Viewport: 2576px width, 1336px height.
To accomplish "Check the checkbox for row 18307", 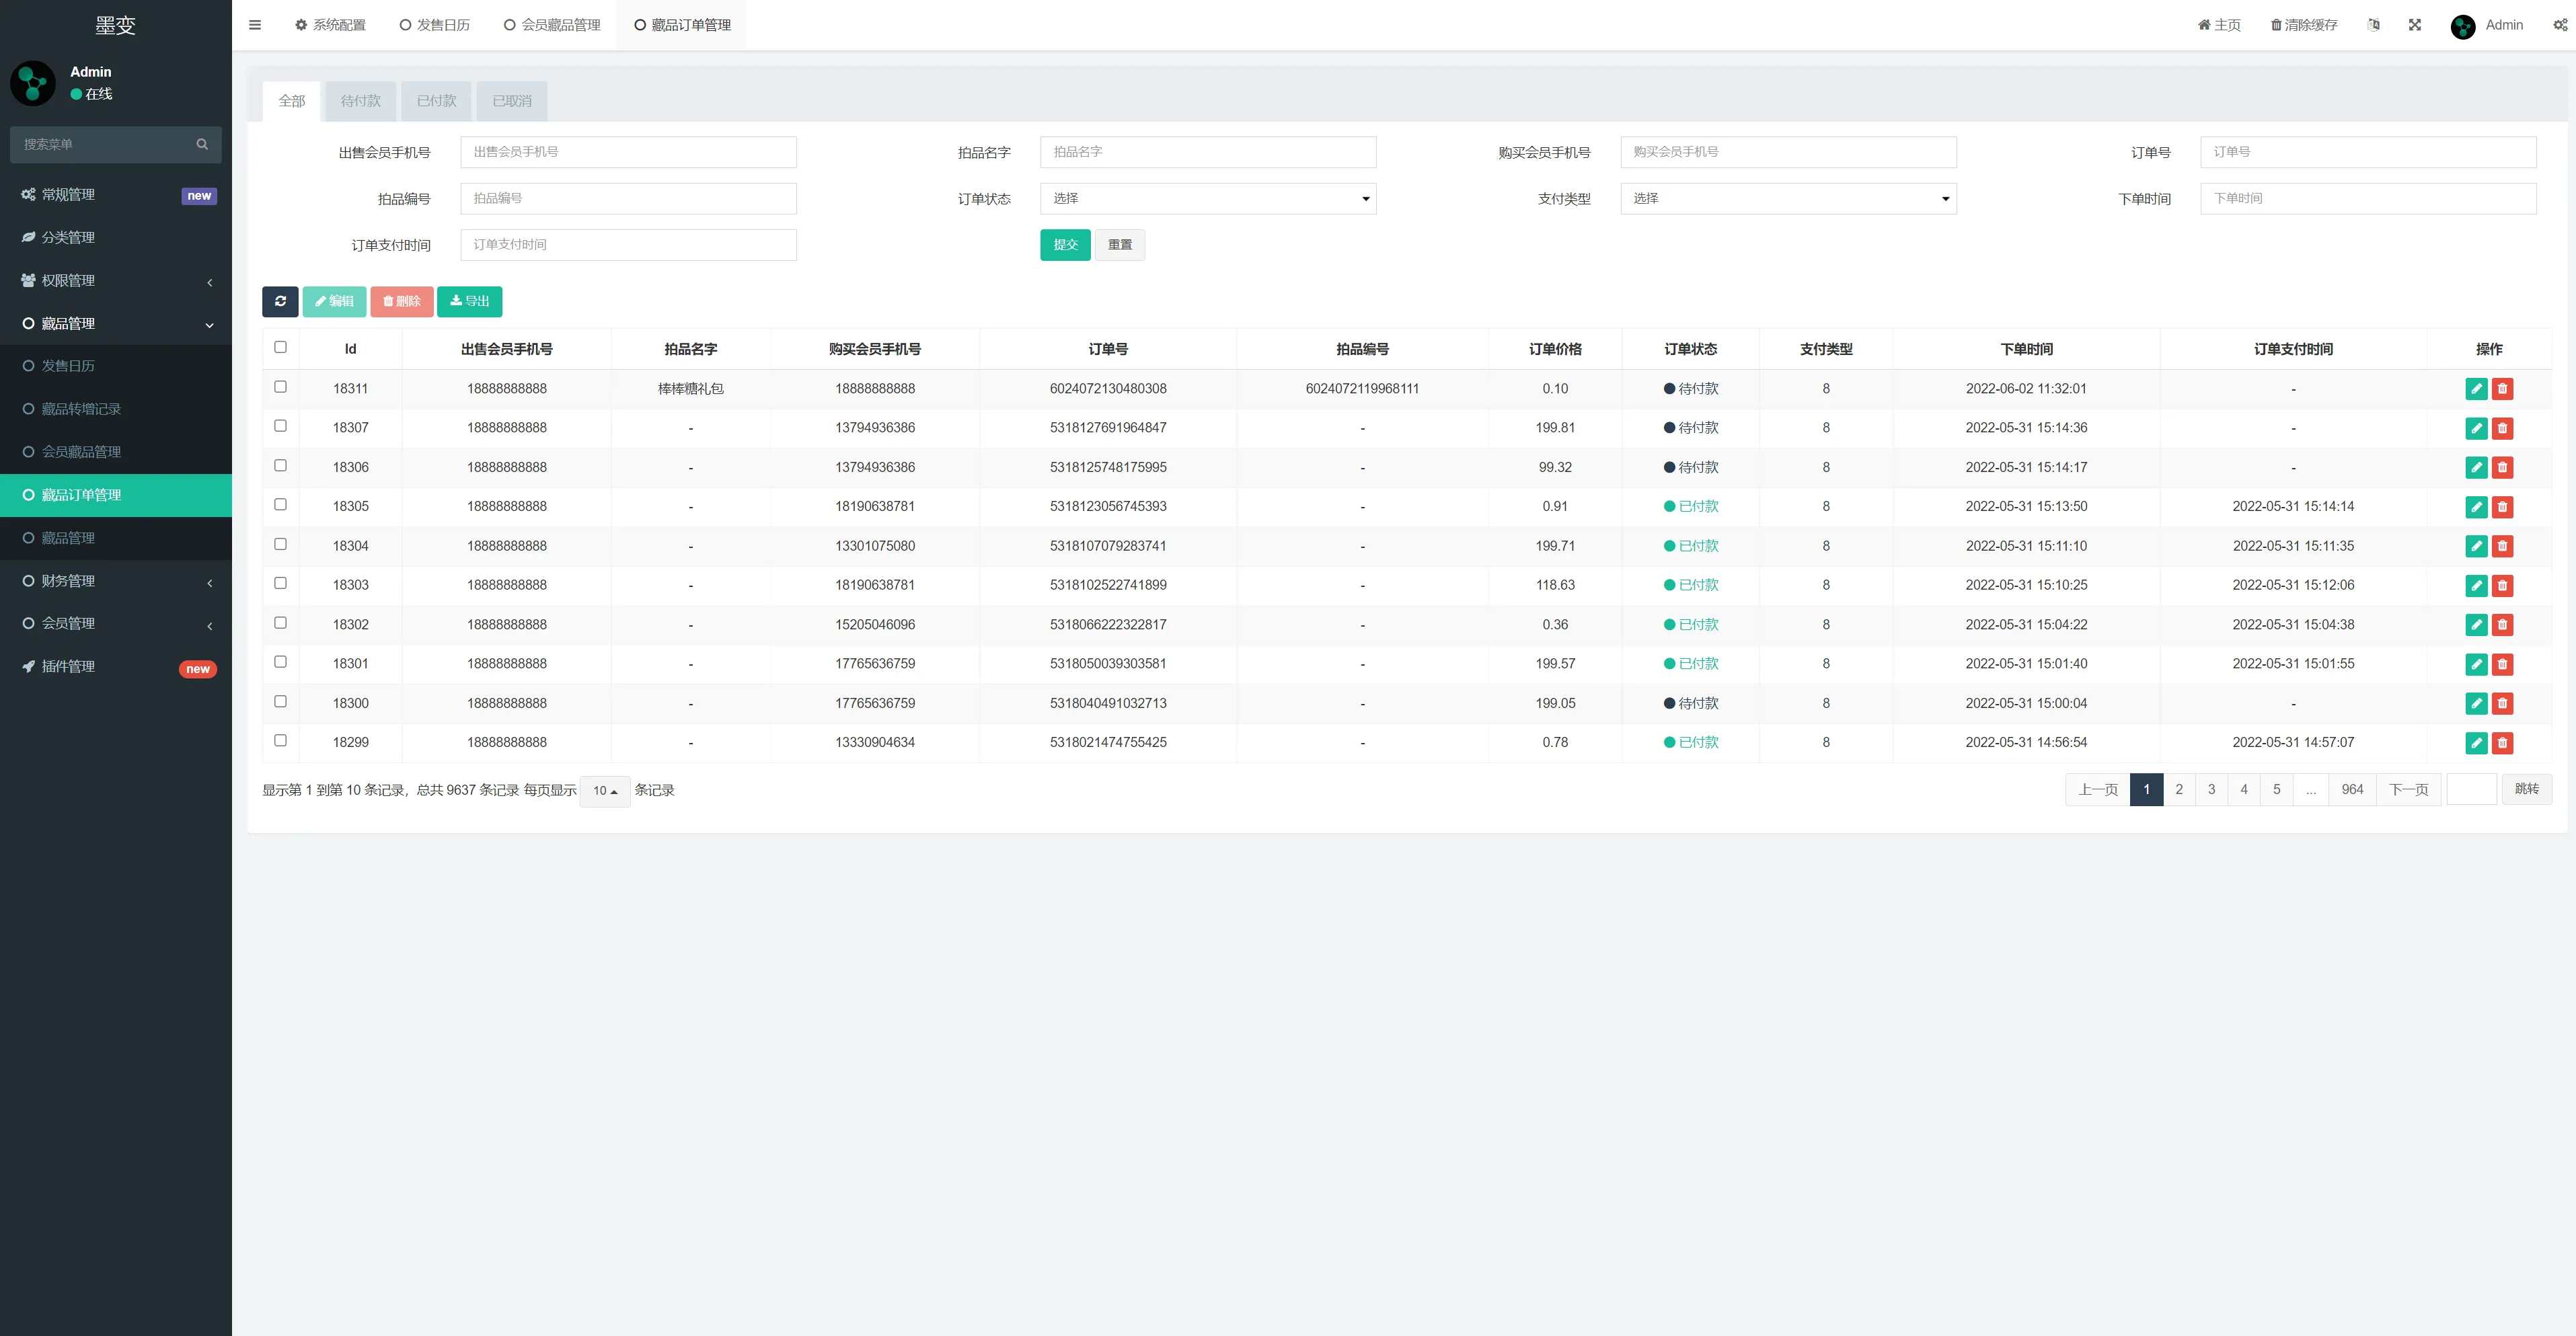I will coord(280,426).
